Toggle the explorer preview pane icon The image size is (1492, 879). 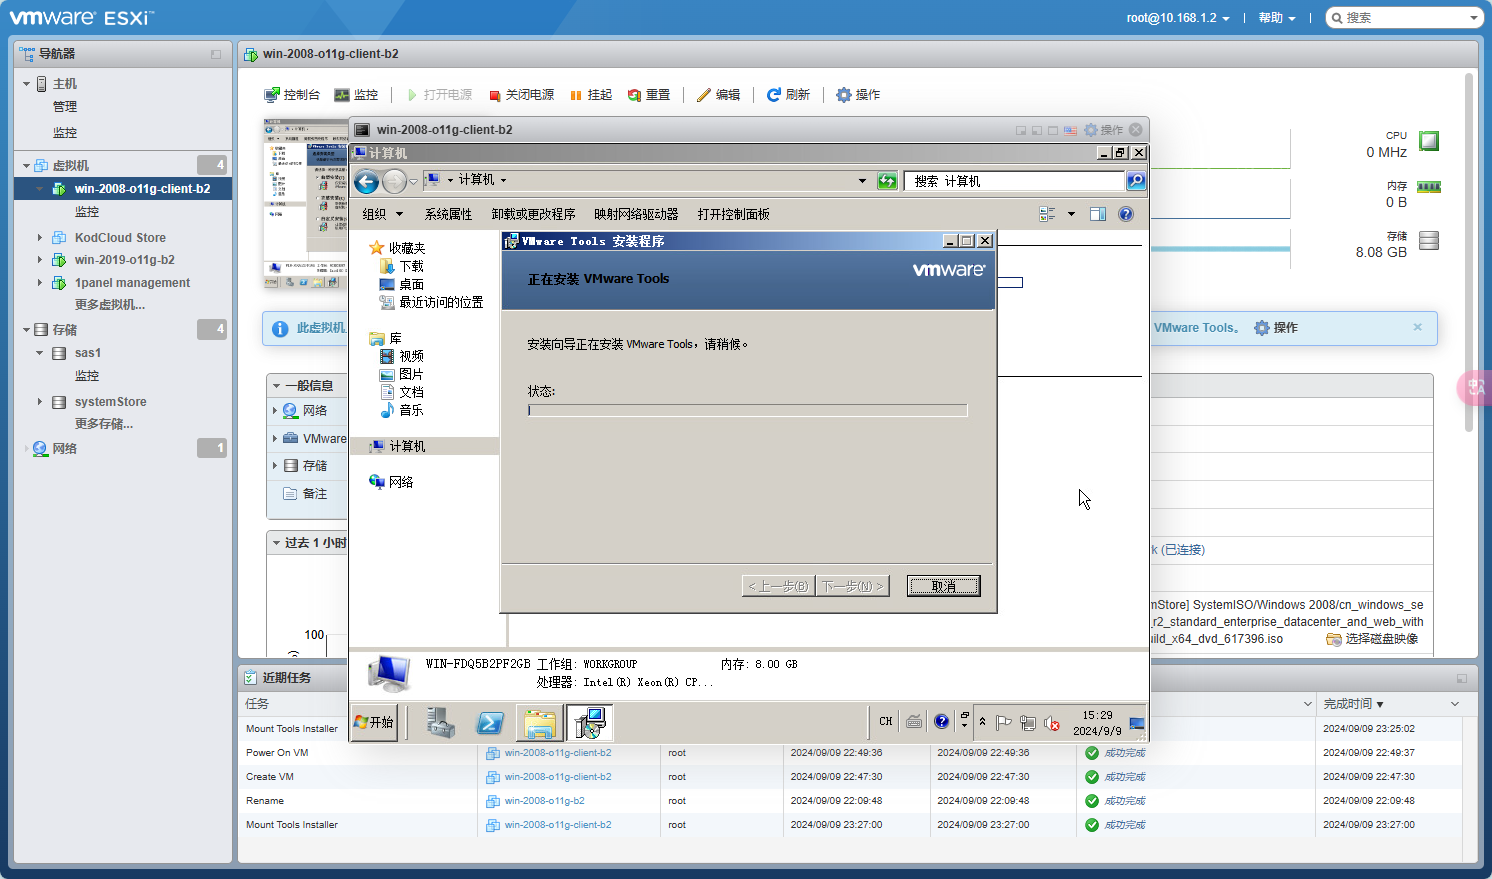pyautogui.click(x=1098, y=214)
